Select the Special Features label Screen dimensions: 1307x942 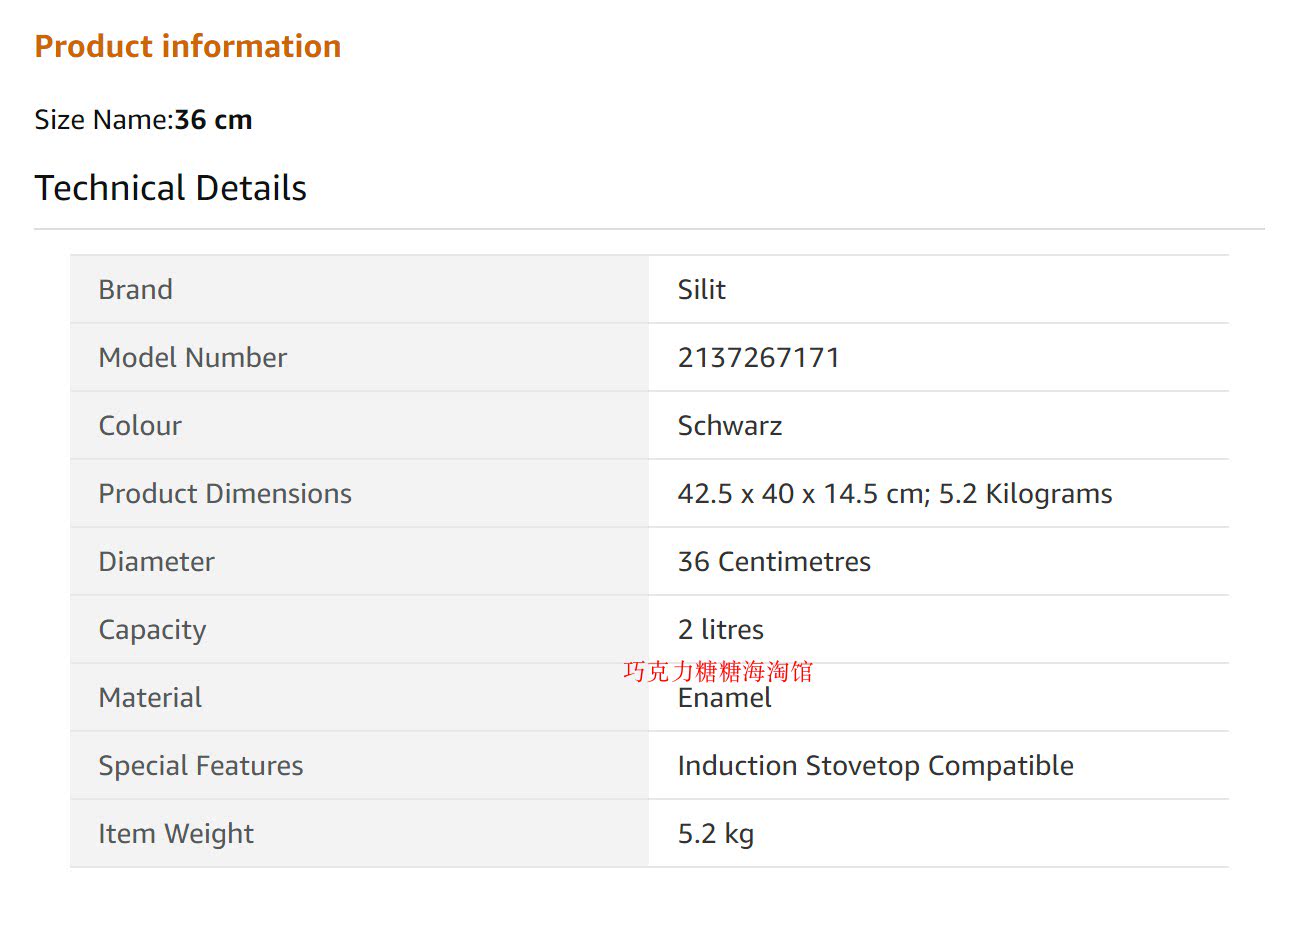pyautogui.click(x=200, y=766)
